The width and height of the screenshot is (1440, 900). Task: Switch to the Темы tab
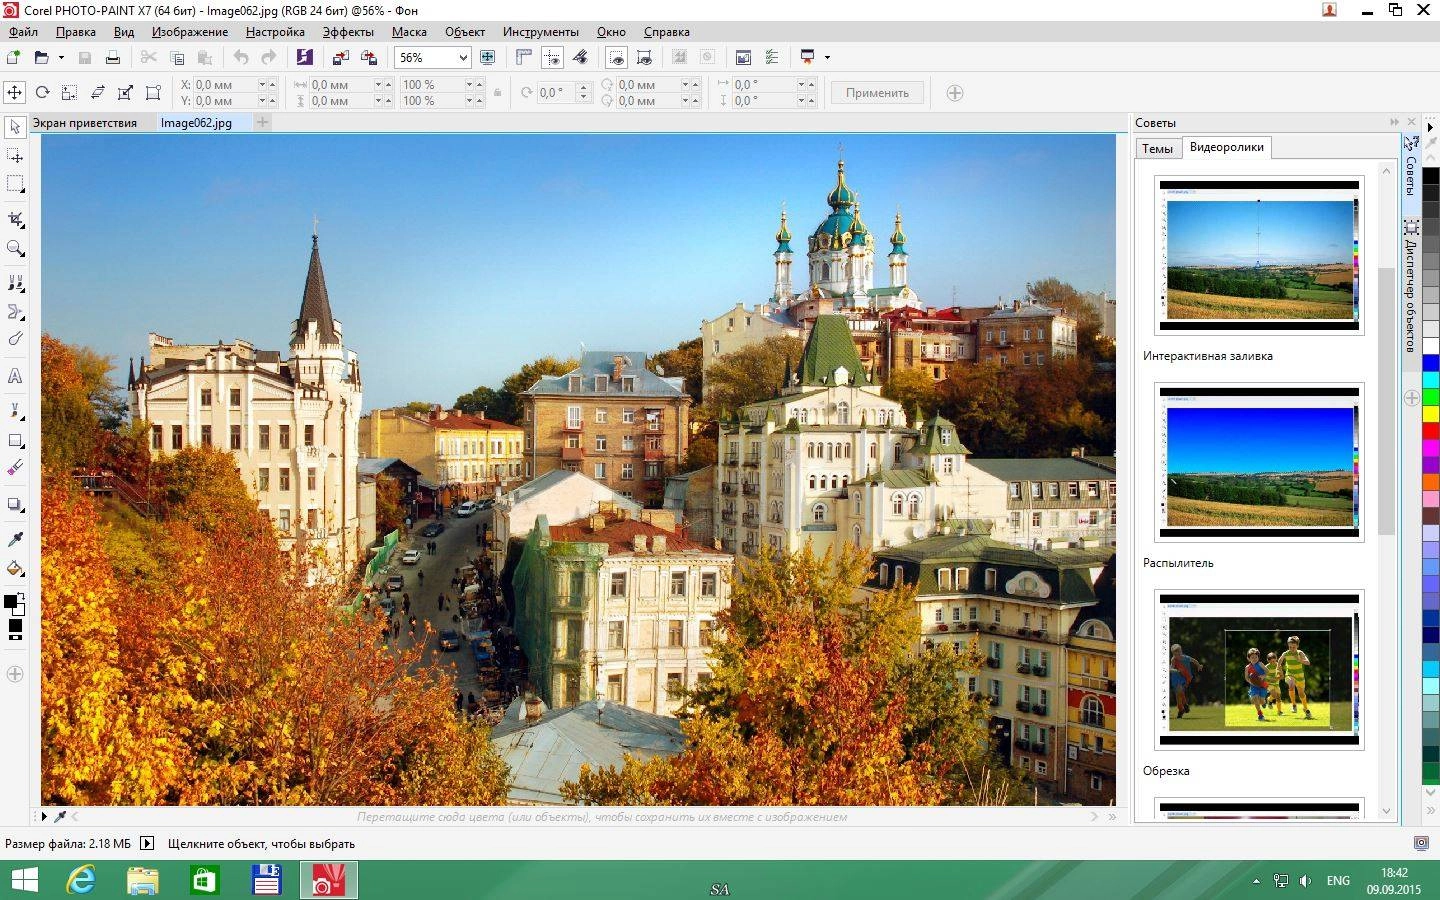point(1157,148)
